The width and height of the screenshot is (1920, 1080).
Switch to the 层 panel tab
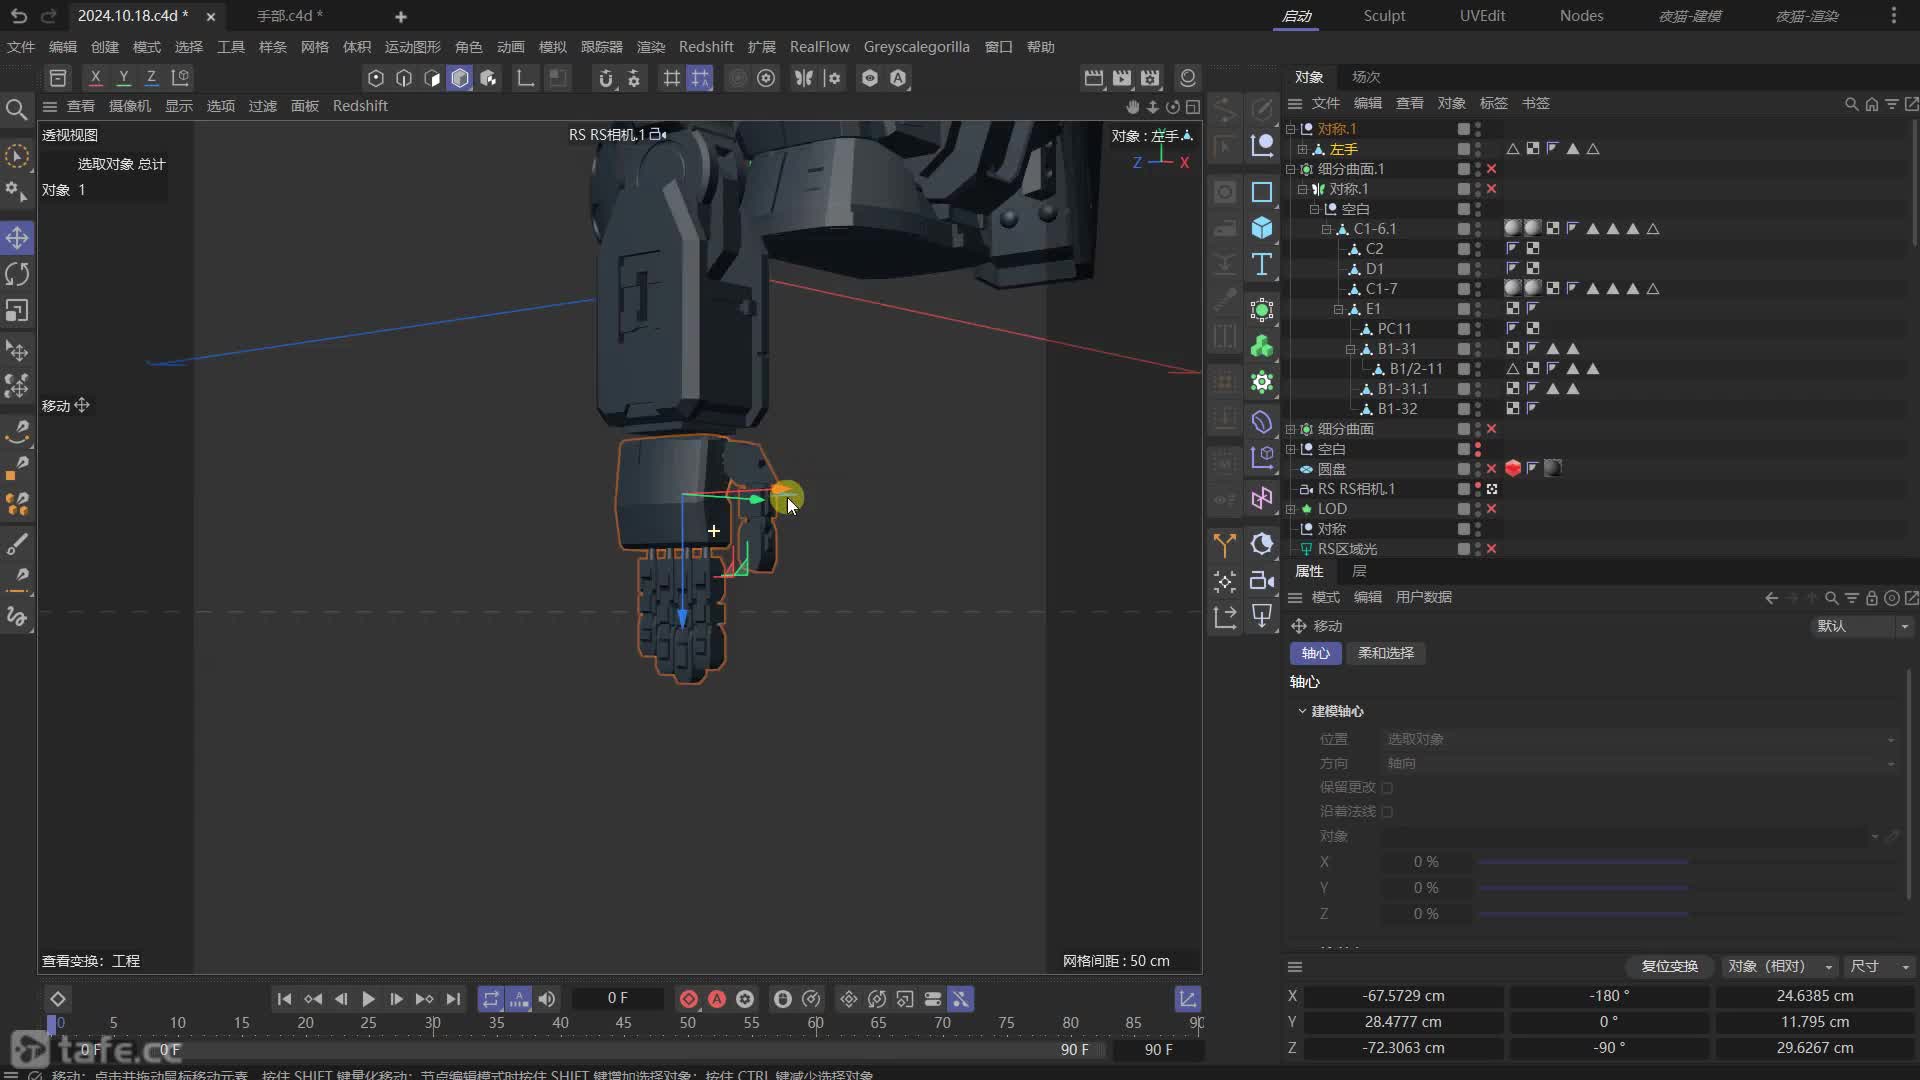point(1358,571)
